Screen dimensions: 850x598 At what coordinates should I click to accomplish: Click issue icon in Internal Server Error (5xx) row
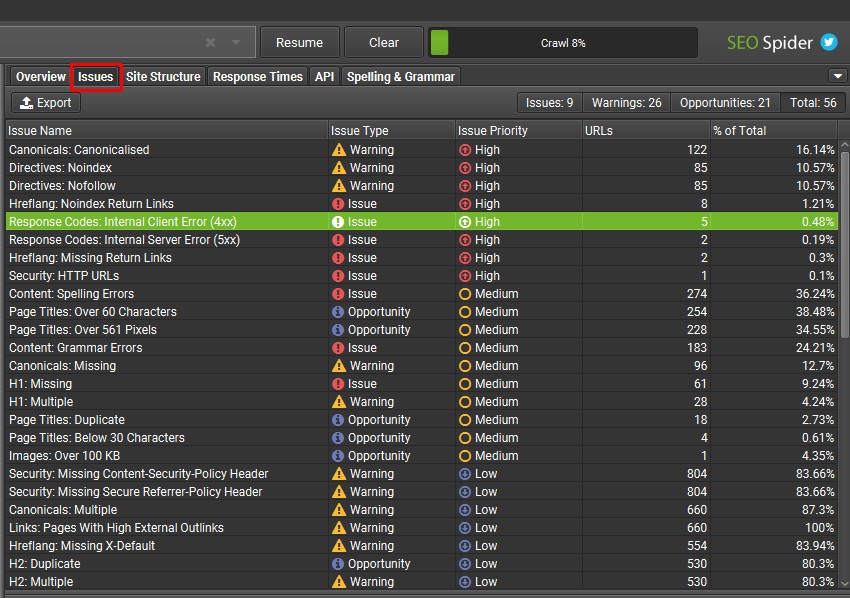tap(338, 240)
